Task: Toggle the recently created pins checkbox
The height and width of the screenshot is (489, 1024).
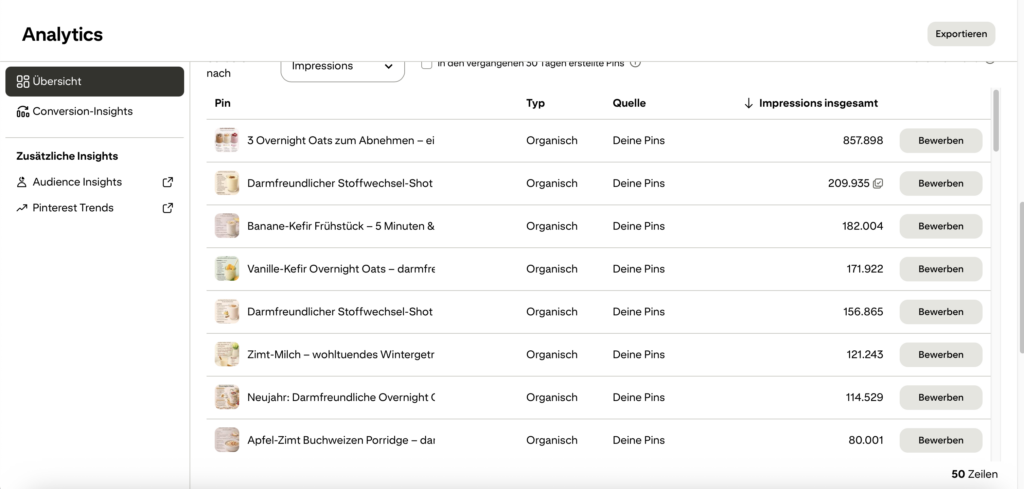Action: point(426,64)
